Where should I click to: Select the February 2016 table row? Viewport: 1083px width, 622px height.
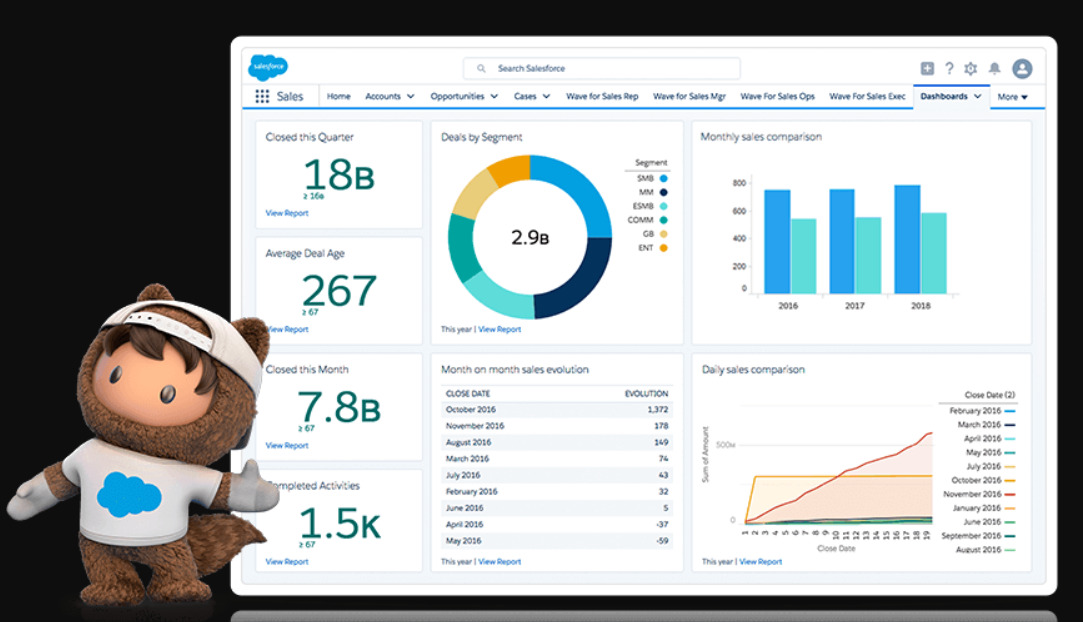click(557, 492)
